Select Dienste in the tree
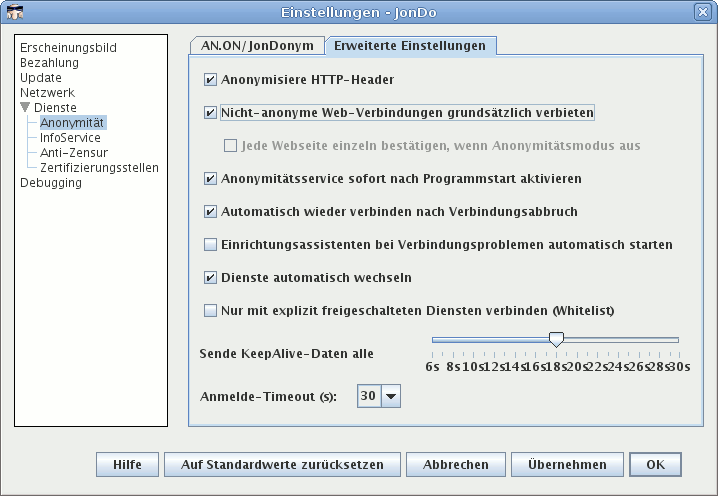Screen dimensions: 718x496 55,108
